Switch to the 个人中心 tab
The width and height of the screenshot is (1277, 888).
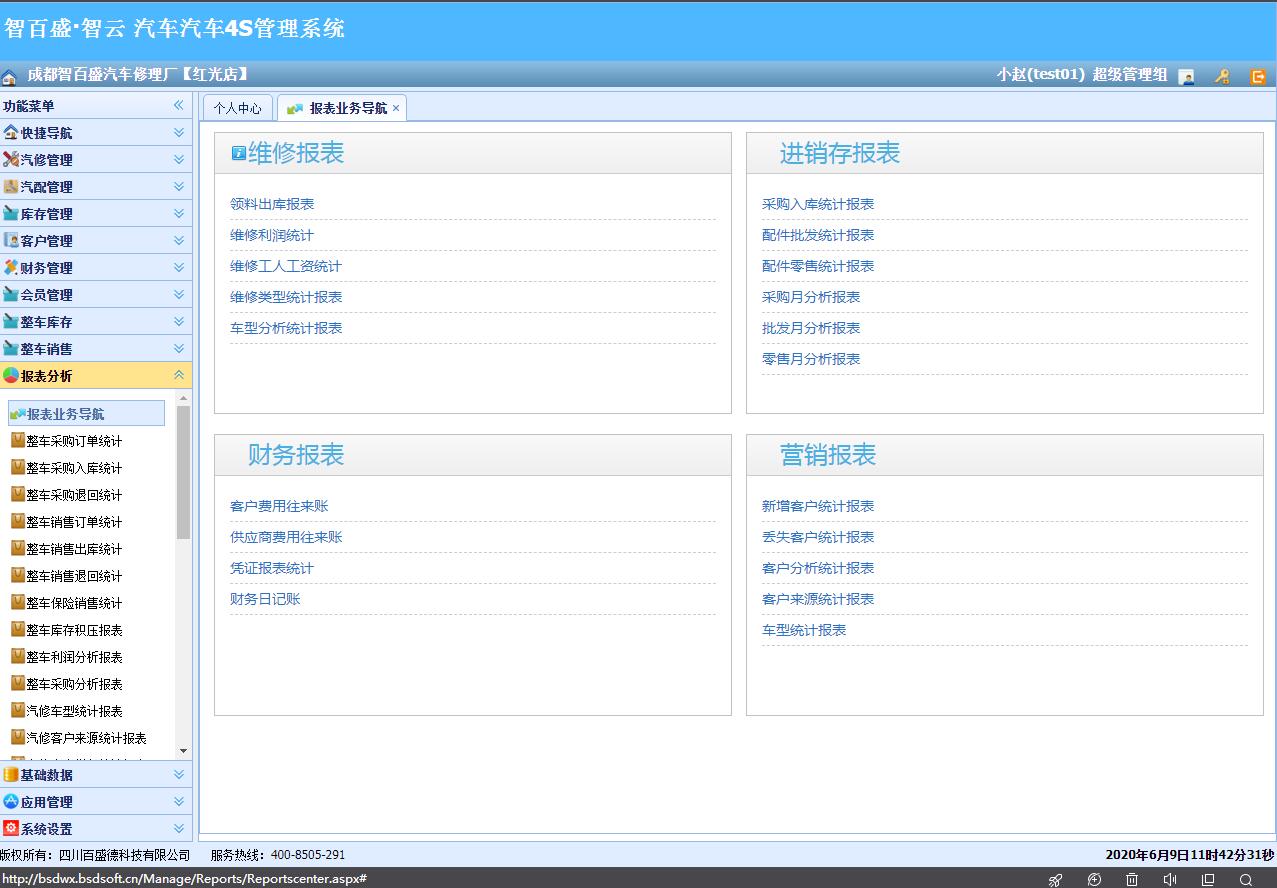click(237, 108)
